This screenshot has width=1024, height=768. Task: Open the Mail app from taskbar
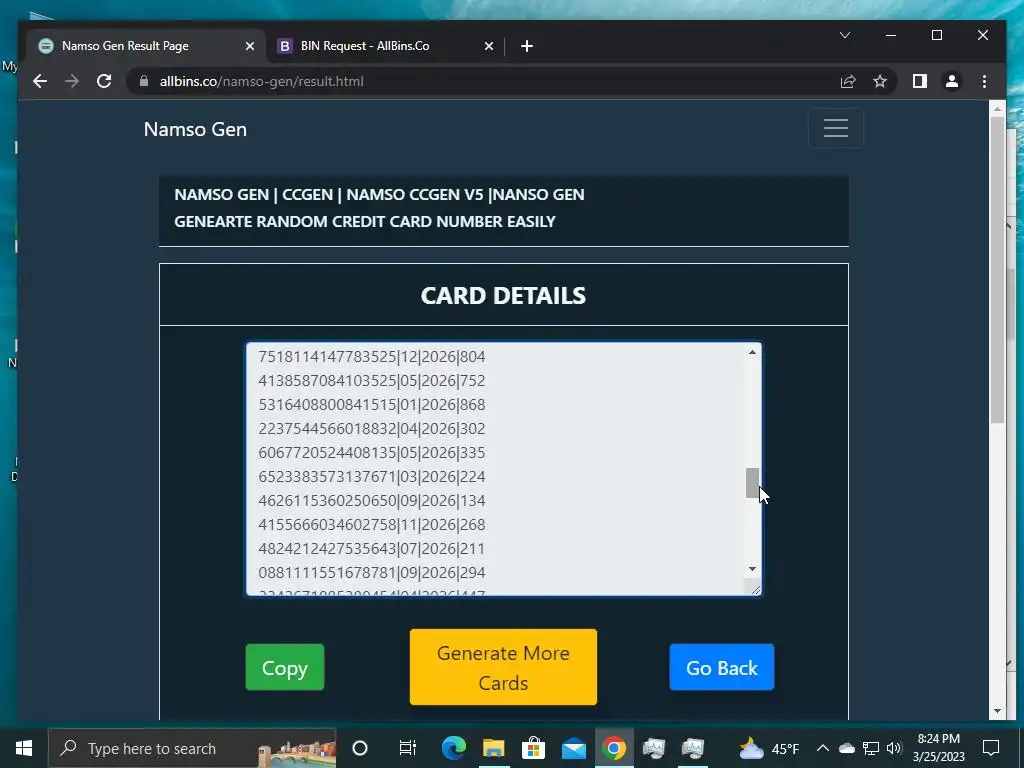pyautogui.click(x=573, y=748)
